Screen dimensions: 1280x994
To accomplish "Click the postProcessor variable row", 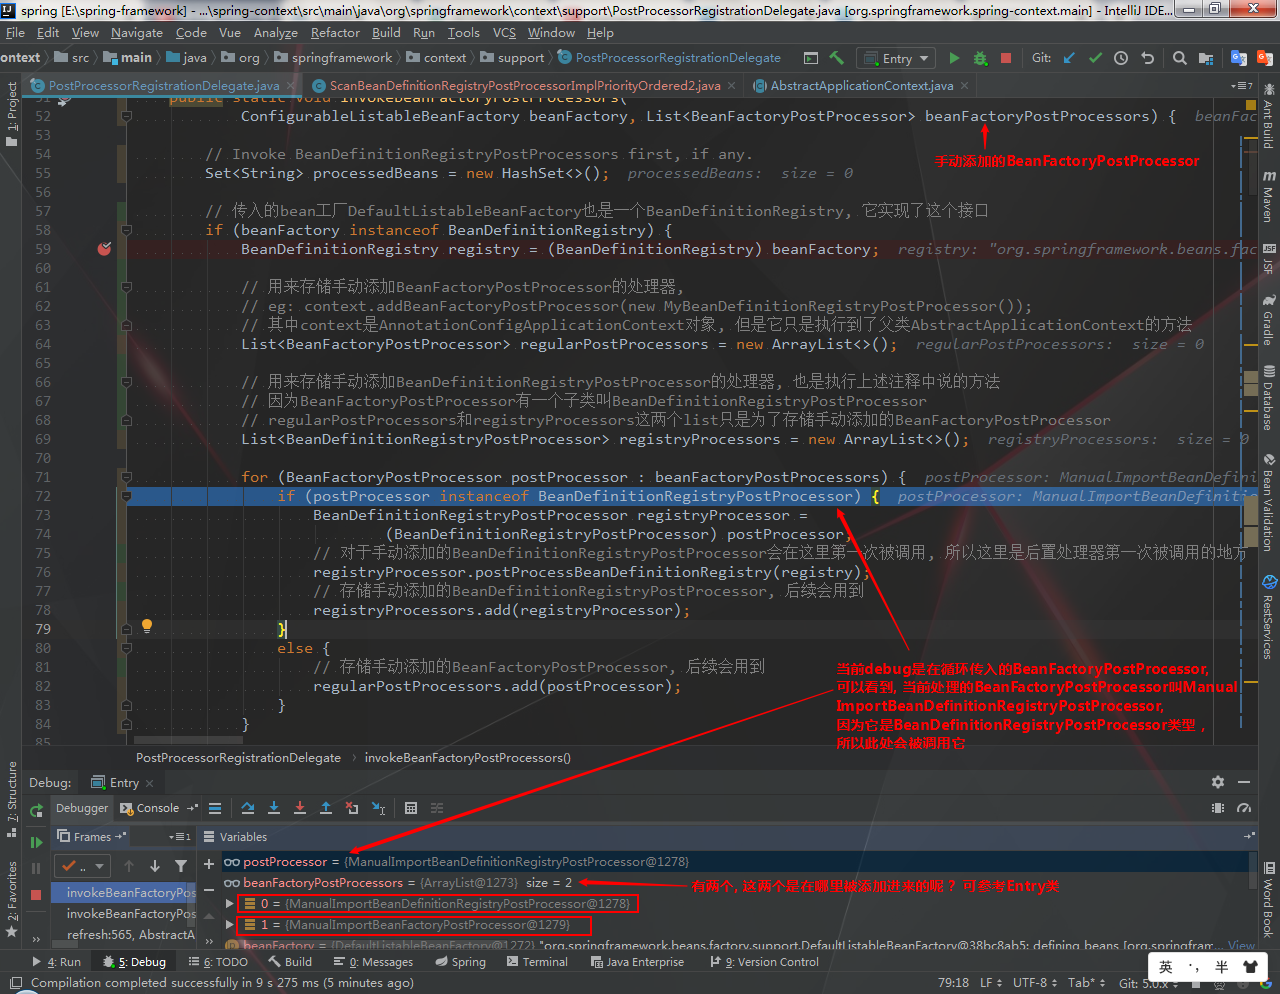I will click(735, 862).
